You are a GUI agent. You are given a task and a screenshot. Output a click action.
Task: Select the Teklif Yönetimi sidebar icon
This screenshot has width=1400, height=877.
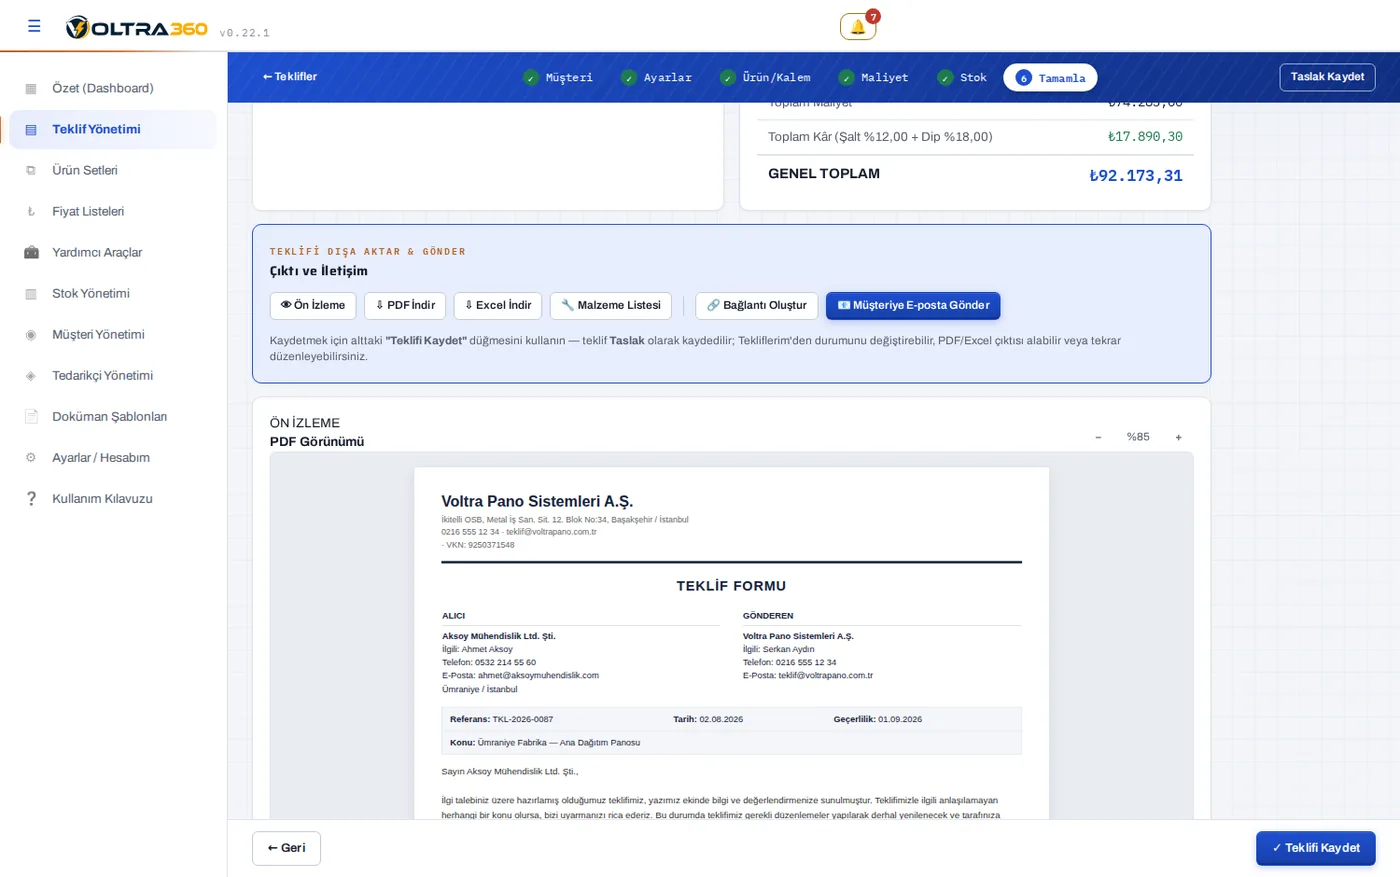[31, 129]
